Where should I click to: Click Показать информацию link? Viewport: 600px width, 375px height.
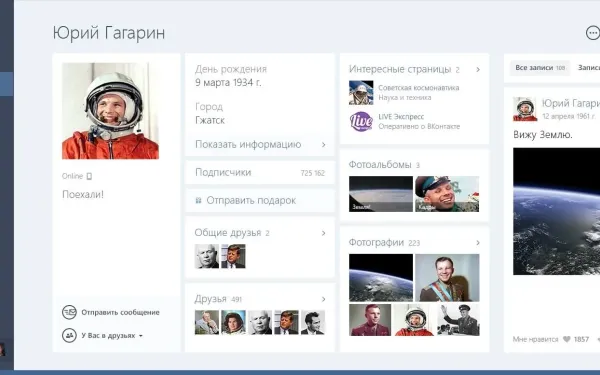tap(248, 144)
